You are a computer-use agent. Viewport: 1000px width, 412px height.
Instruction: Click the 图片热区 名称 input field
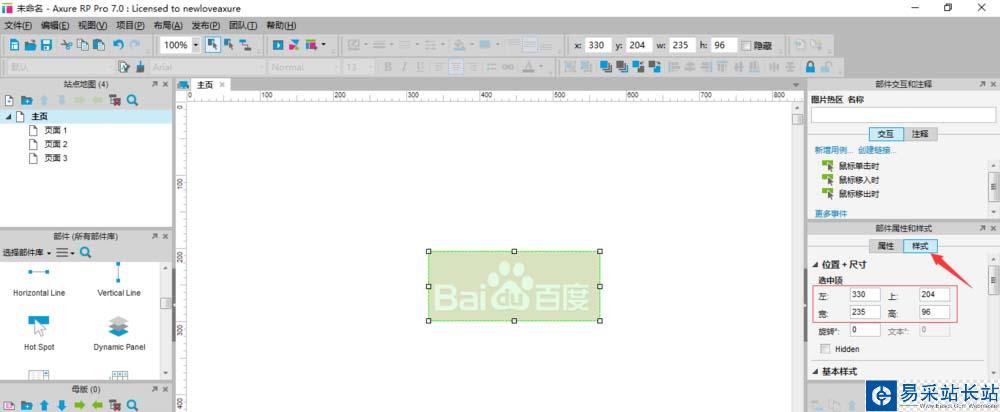(x=903, y=115)
